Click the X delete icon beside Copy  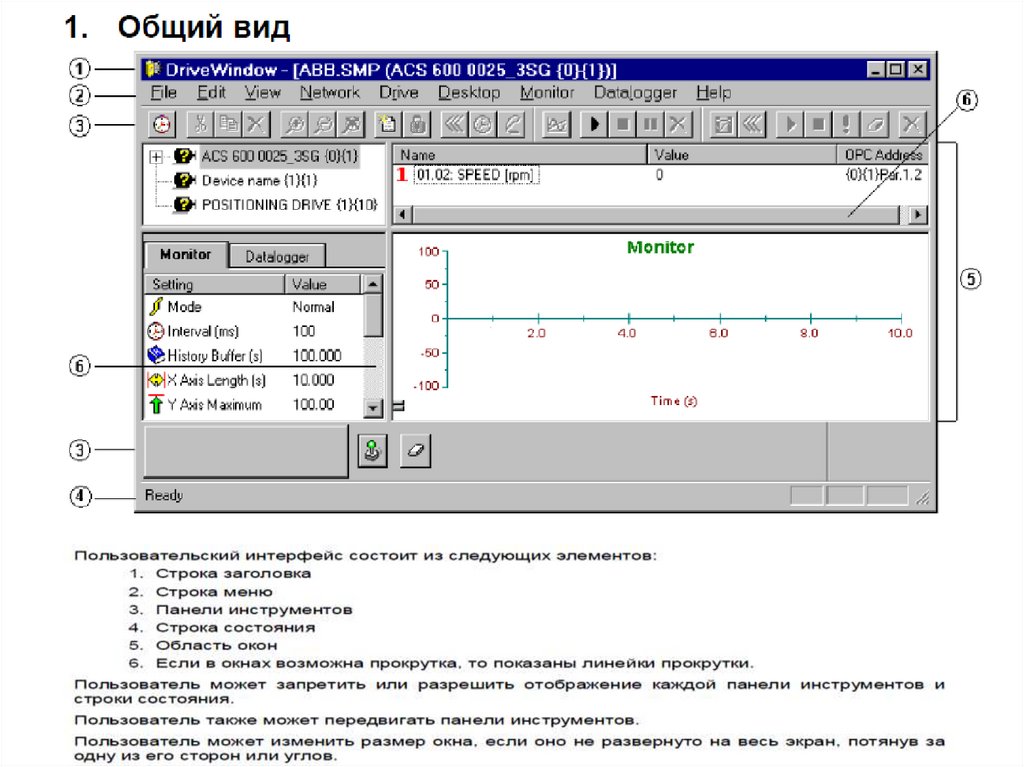point(256,123)
